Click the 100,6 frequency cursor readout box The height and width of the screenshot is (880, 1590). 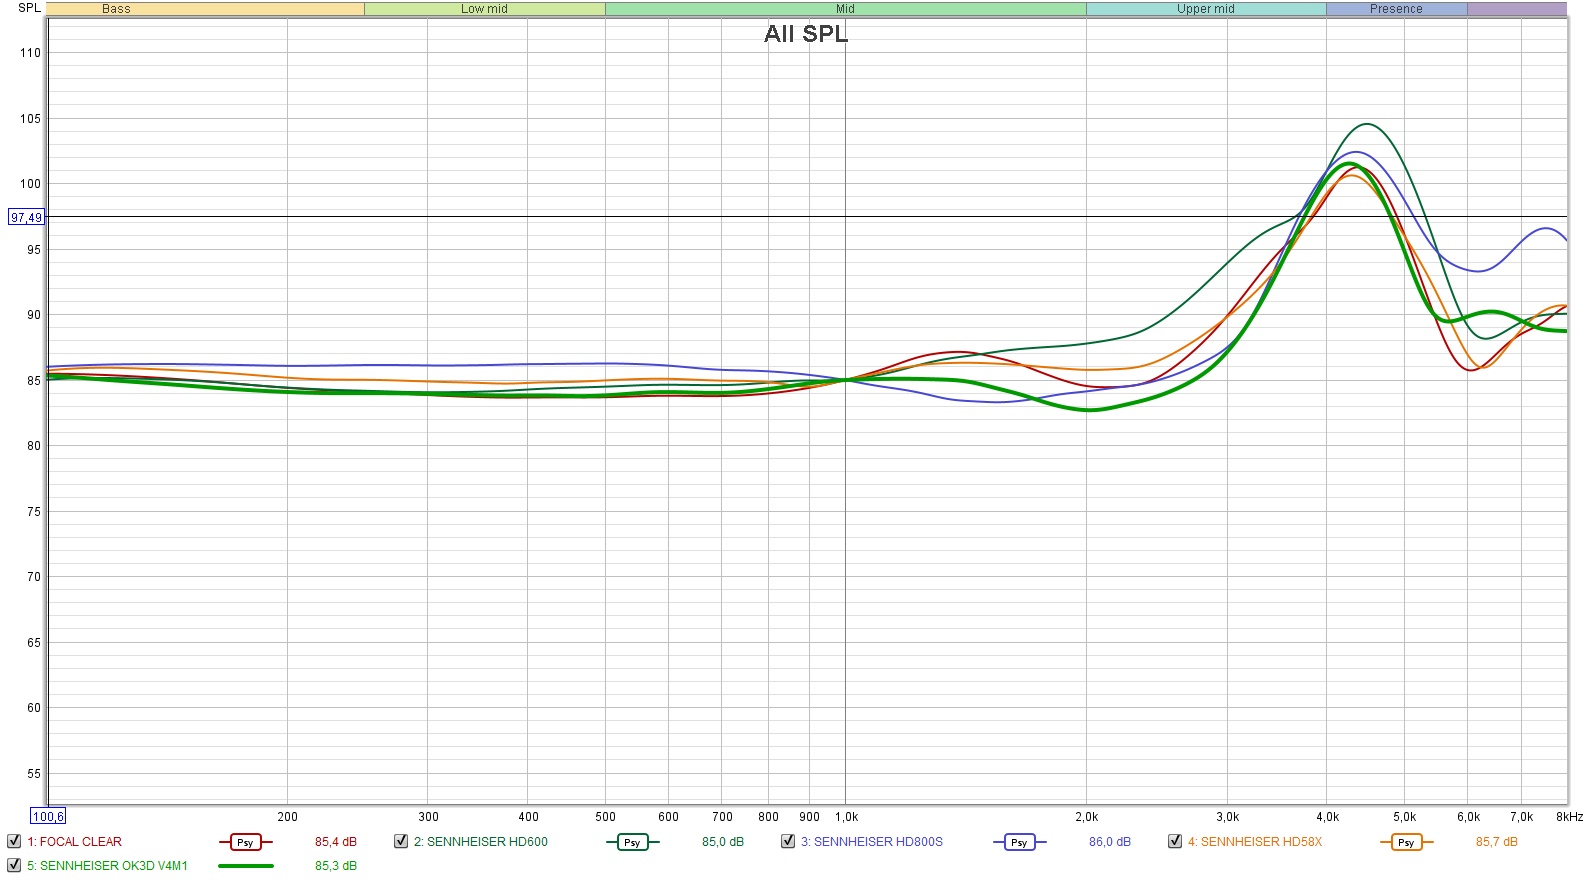(48, 817)
